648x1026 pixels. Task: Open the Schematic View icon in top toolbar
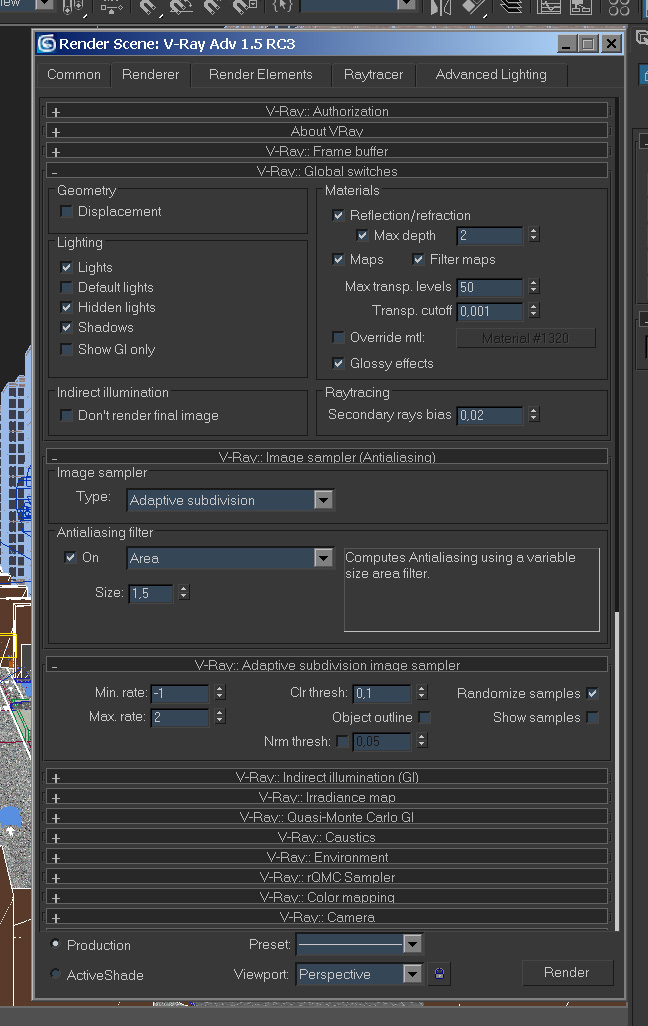[581, 7]
